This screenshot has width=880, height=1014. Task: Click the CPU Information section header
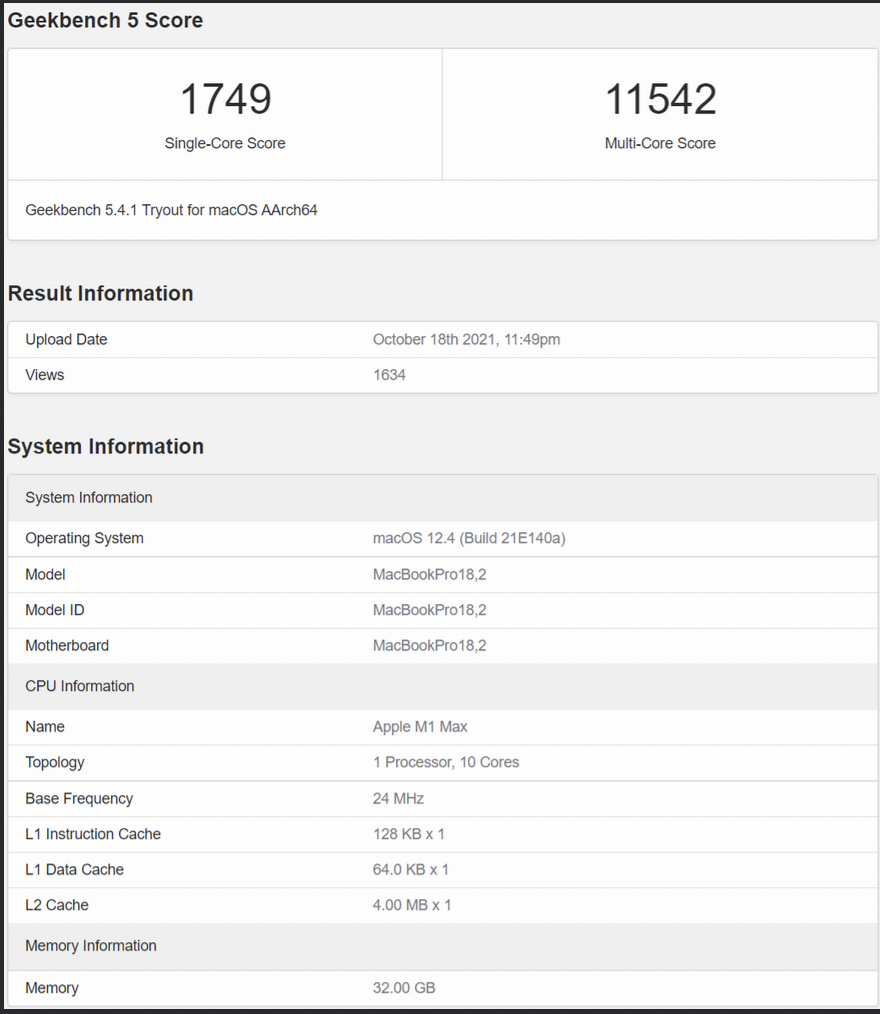pyautogui.click(x=80, y=686)
